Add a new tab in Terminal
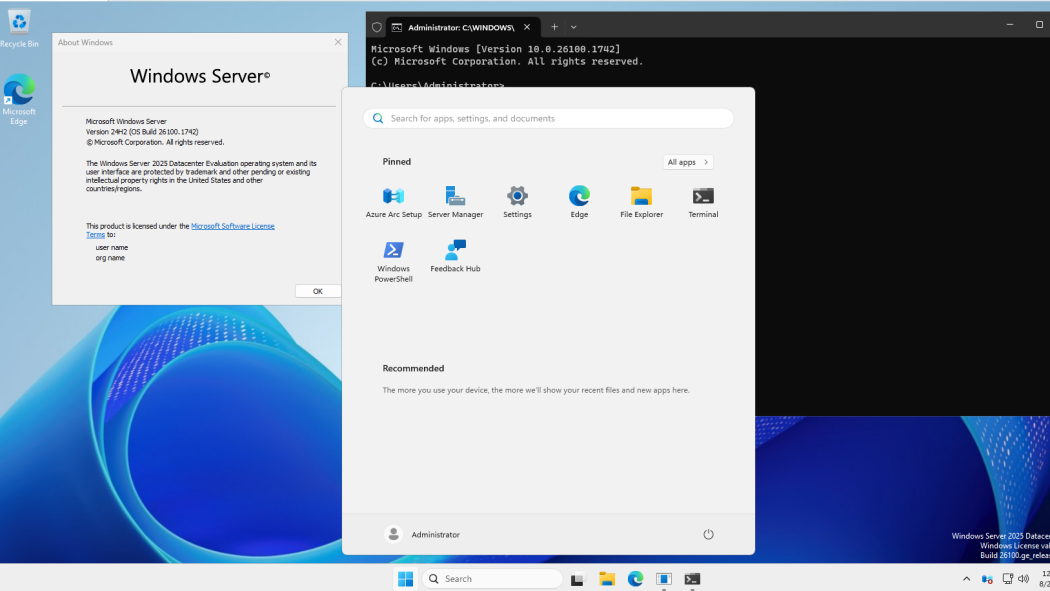1050x591 pixels. [x=554, y=27]
